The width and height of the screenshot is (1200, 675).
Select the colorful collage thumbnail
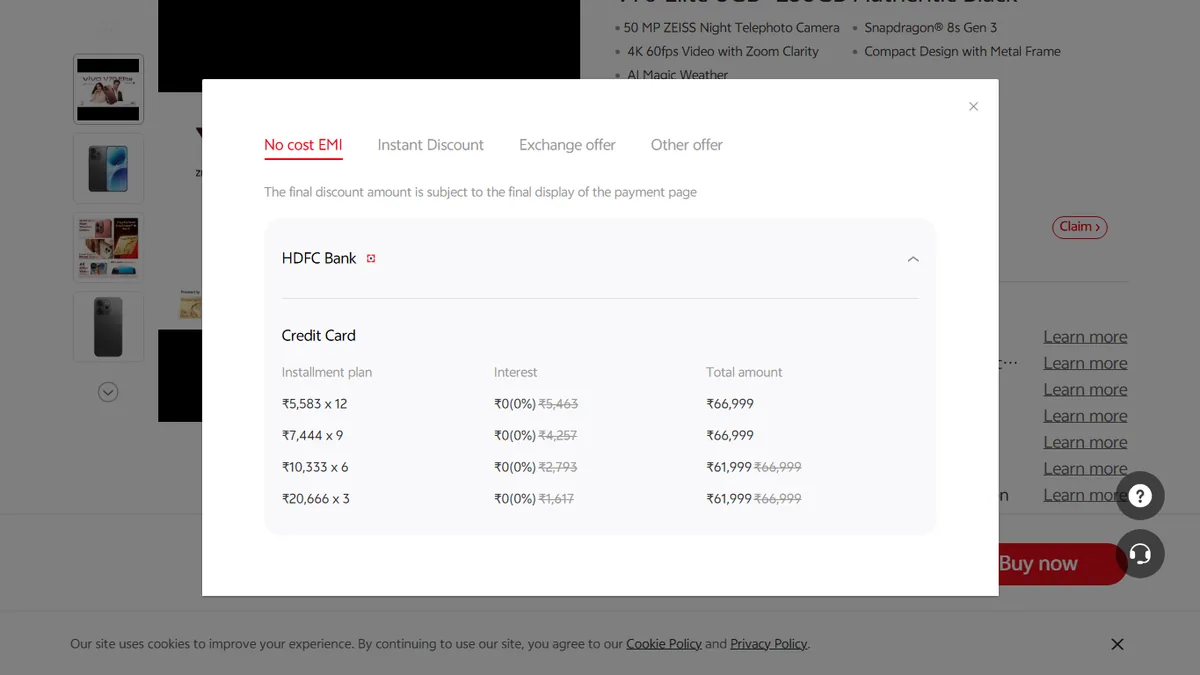pyautogui.click(x=108, y=248)
